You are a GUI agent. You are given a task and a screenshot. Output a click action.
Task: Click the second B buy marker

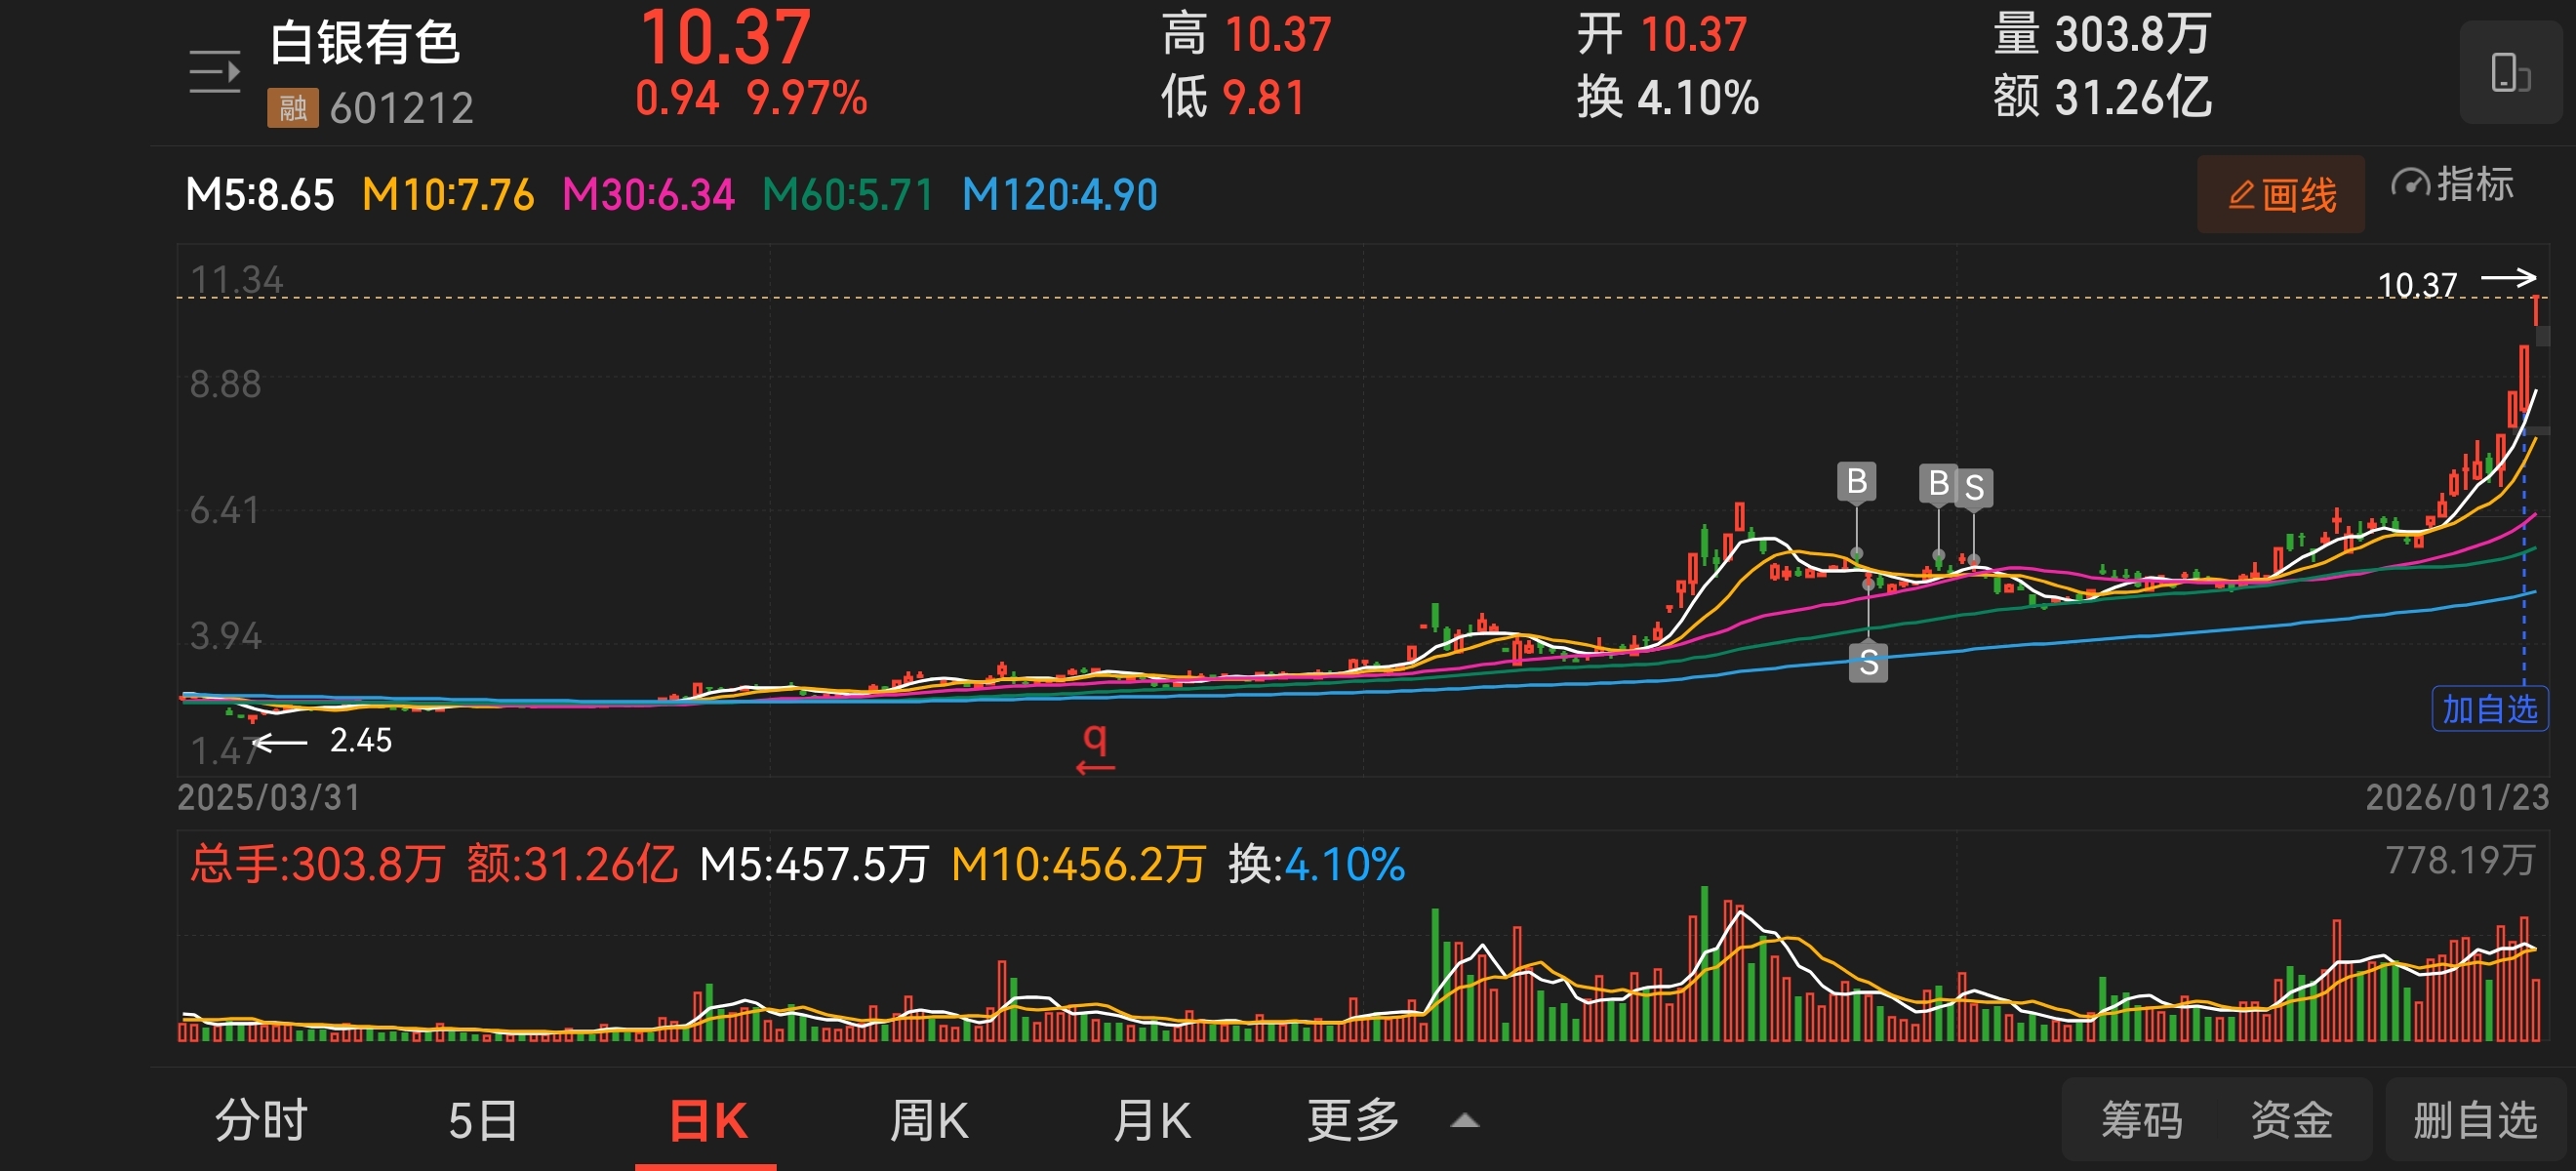[1938, 483]
